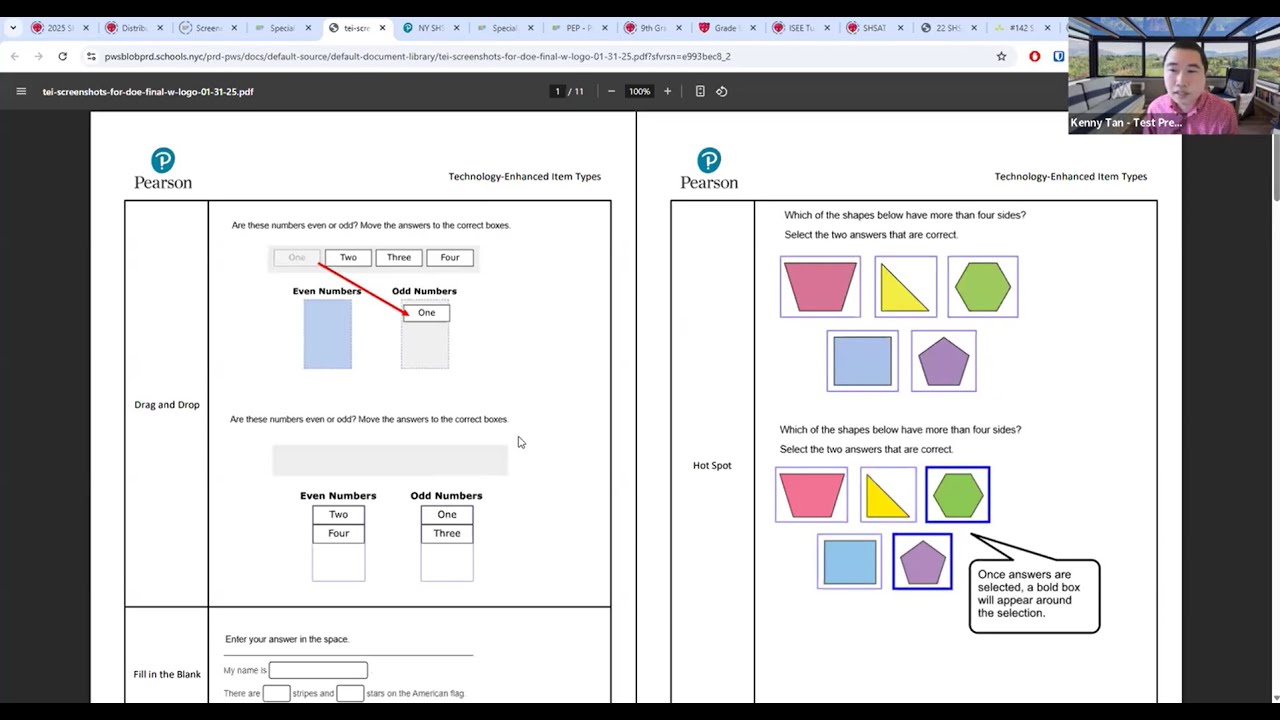
Task: Reload the current page
Action: (x=63, y=56)
